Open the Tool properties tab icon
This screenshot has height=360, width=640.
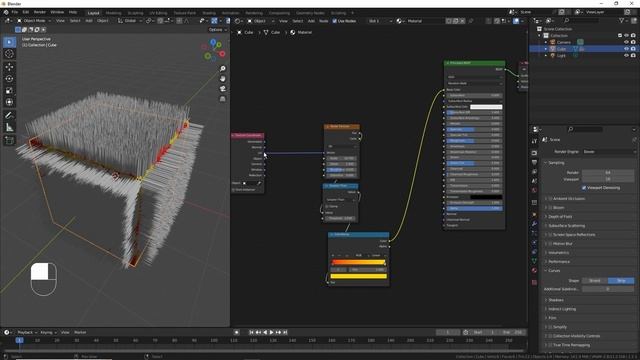534,141
